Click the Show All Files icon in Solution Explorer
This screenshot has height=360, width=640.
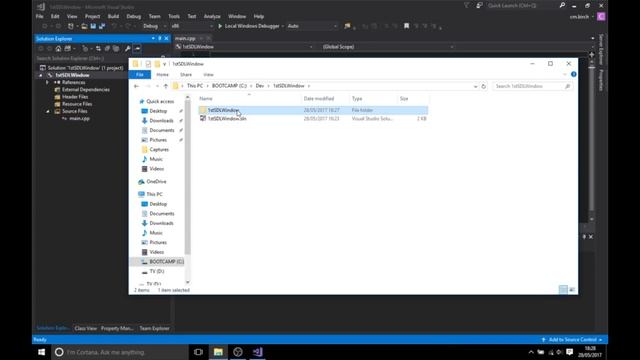116,49
